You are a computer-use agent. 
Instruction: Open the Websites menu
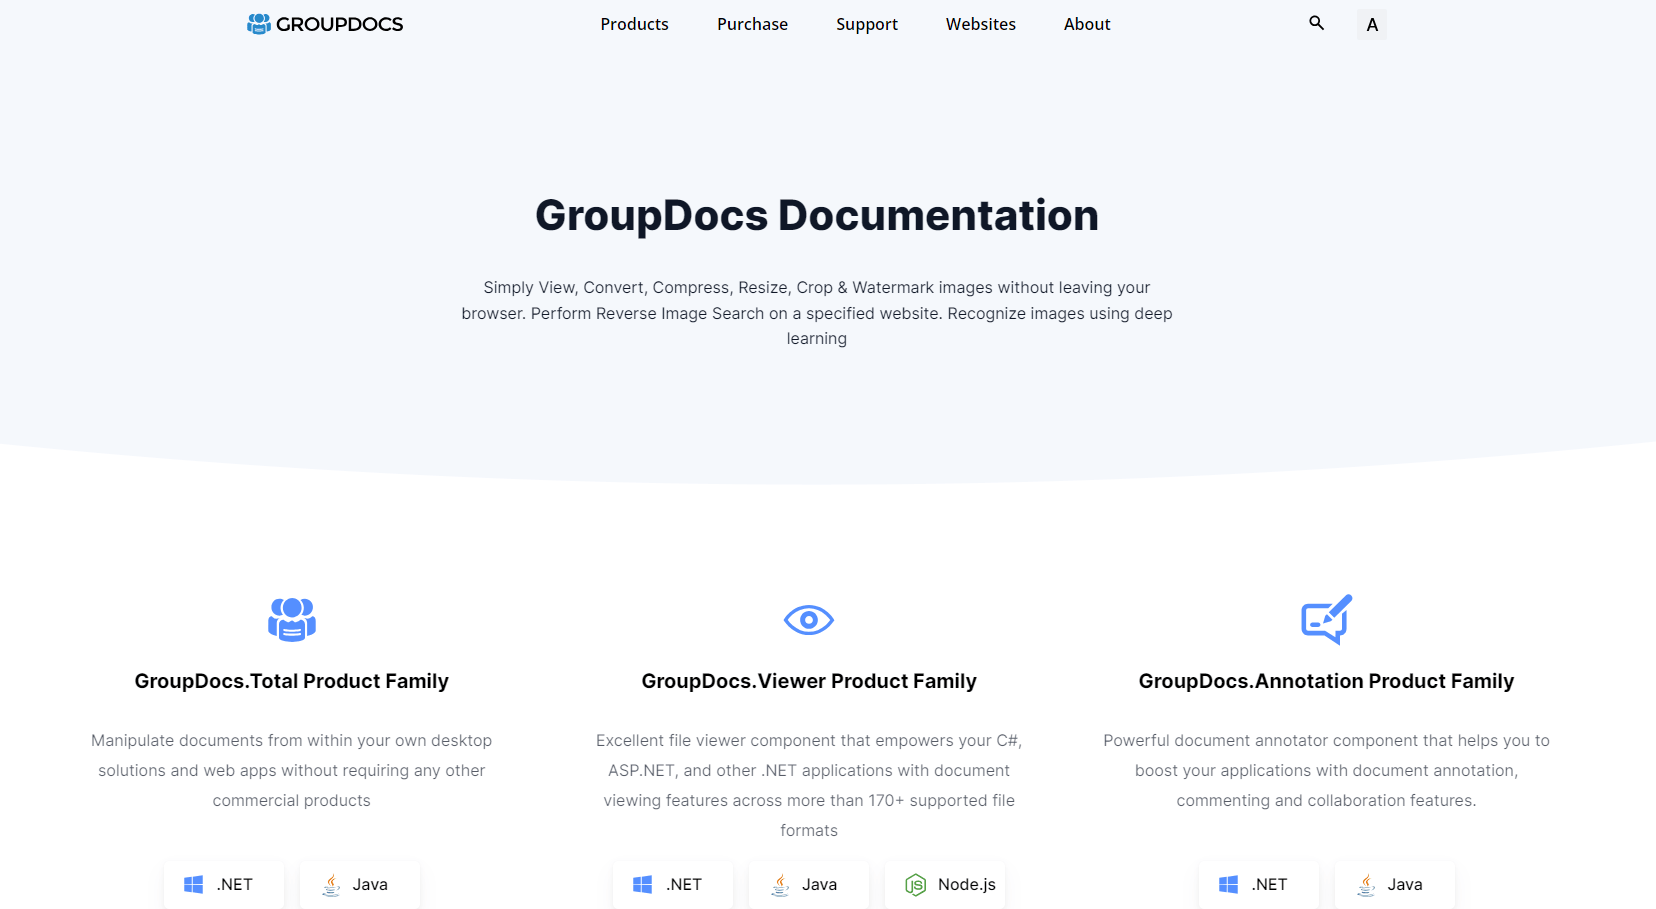pos(981,24)
